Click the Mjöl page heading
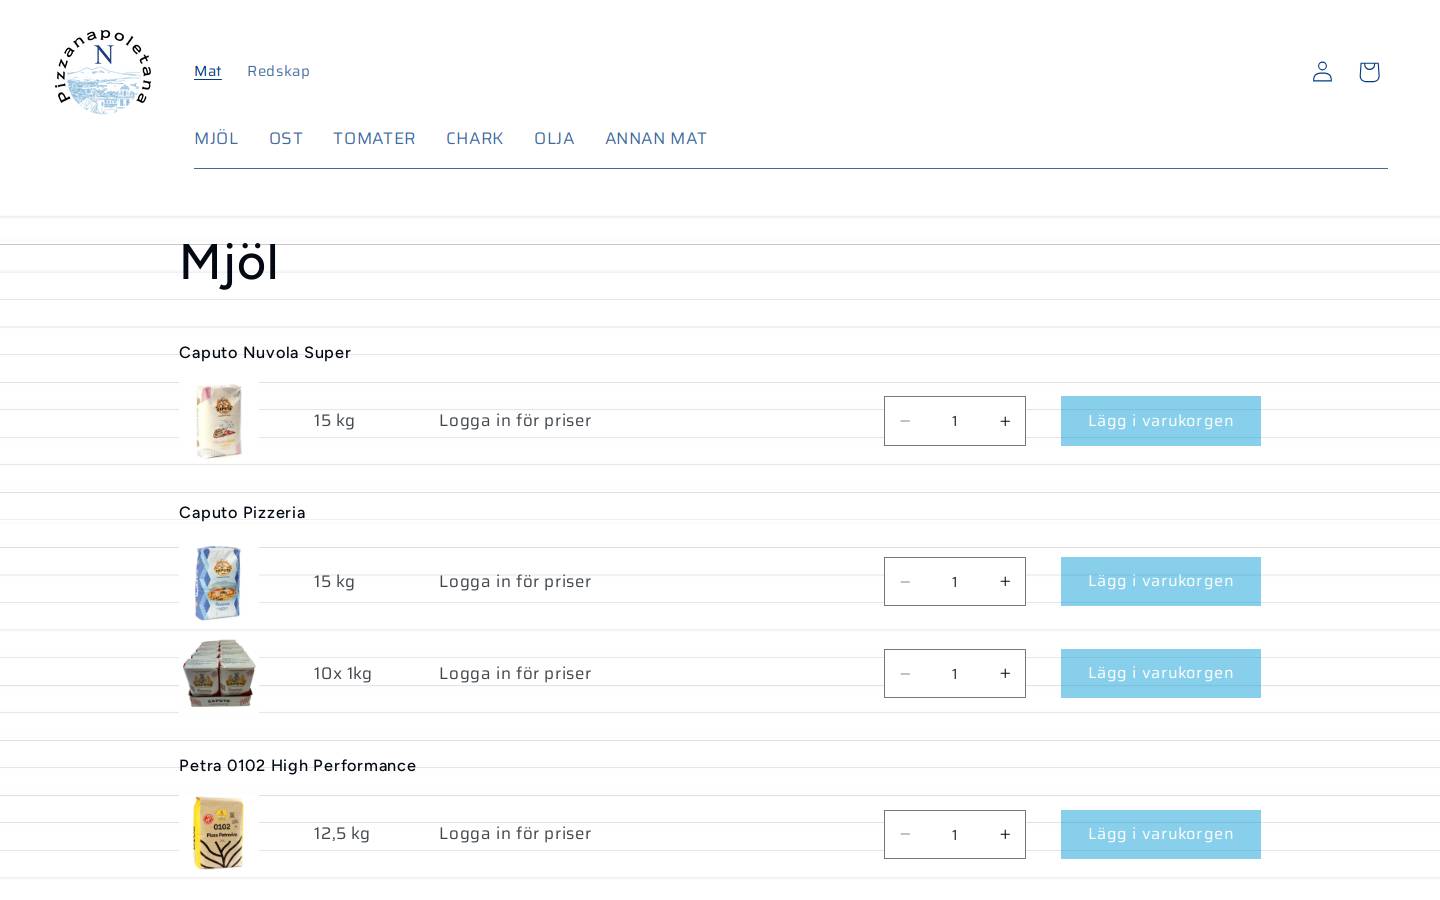The width and height of the screenshot is (1440, 900). coord(229,262)
